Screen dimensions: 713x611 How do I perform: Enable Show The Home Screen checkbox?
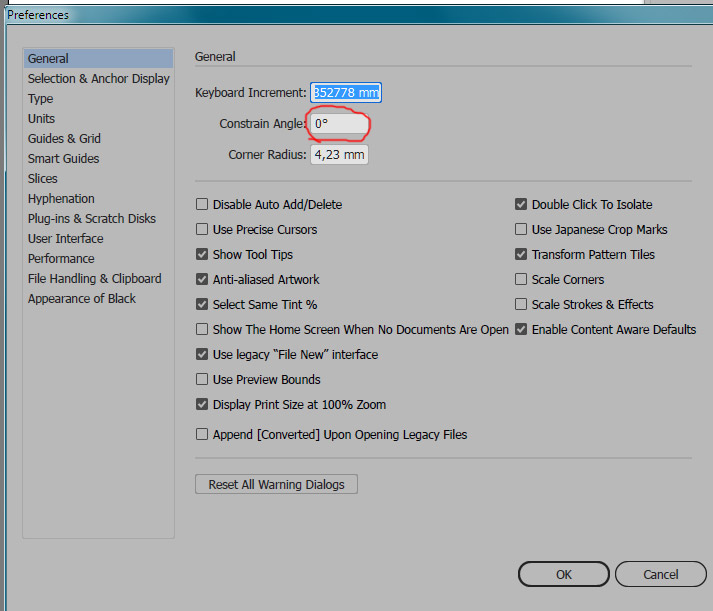pos(202,329)
